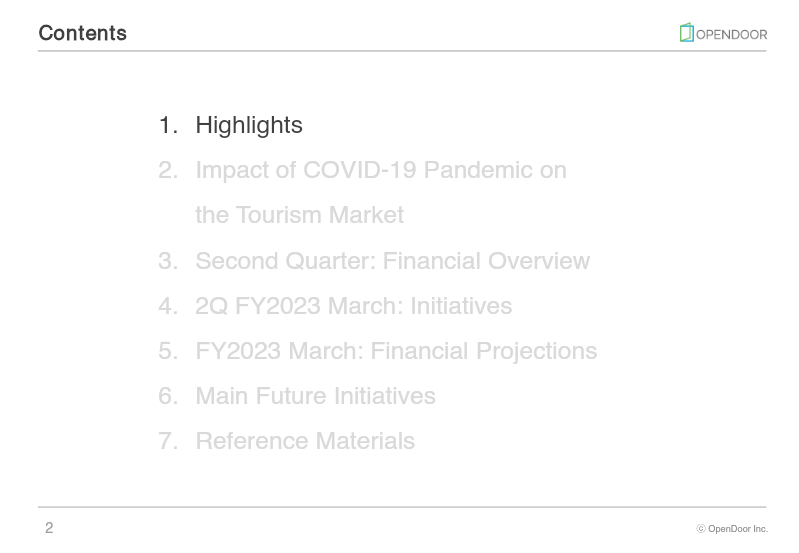Click the OPENDOOR brand name text
The width and height of the screenshot is (799, 553).
[x=731, y=34]
